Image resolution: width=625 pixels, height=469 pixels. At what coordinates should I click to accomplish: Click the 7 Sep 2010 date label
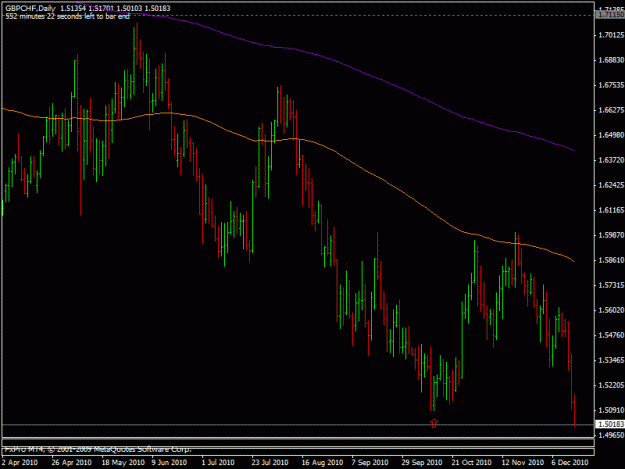[x=370, y=463]
